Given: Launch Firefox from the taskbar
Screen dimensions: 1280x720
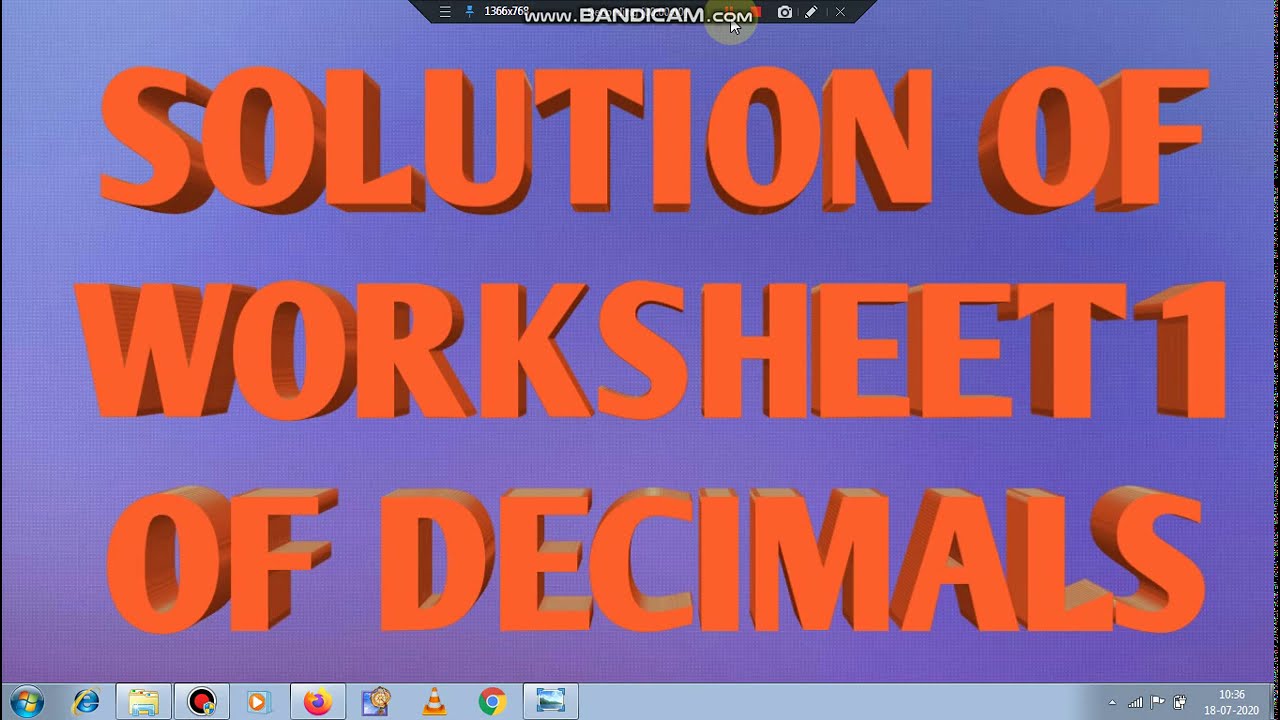Looking at the screenshot, I should pos(317,701).
